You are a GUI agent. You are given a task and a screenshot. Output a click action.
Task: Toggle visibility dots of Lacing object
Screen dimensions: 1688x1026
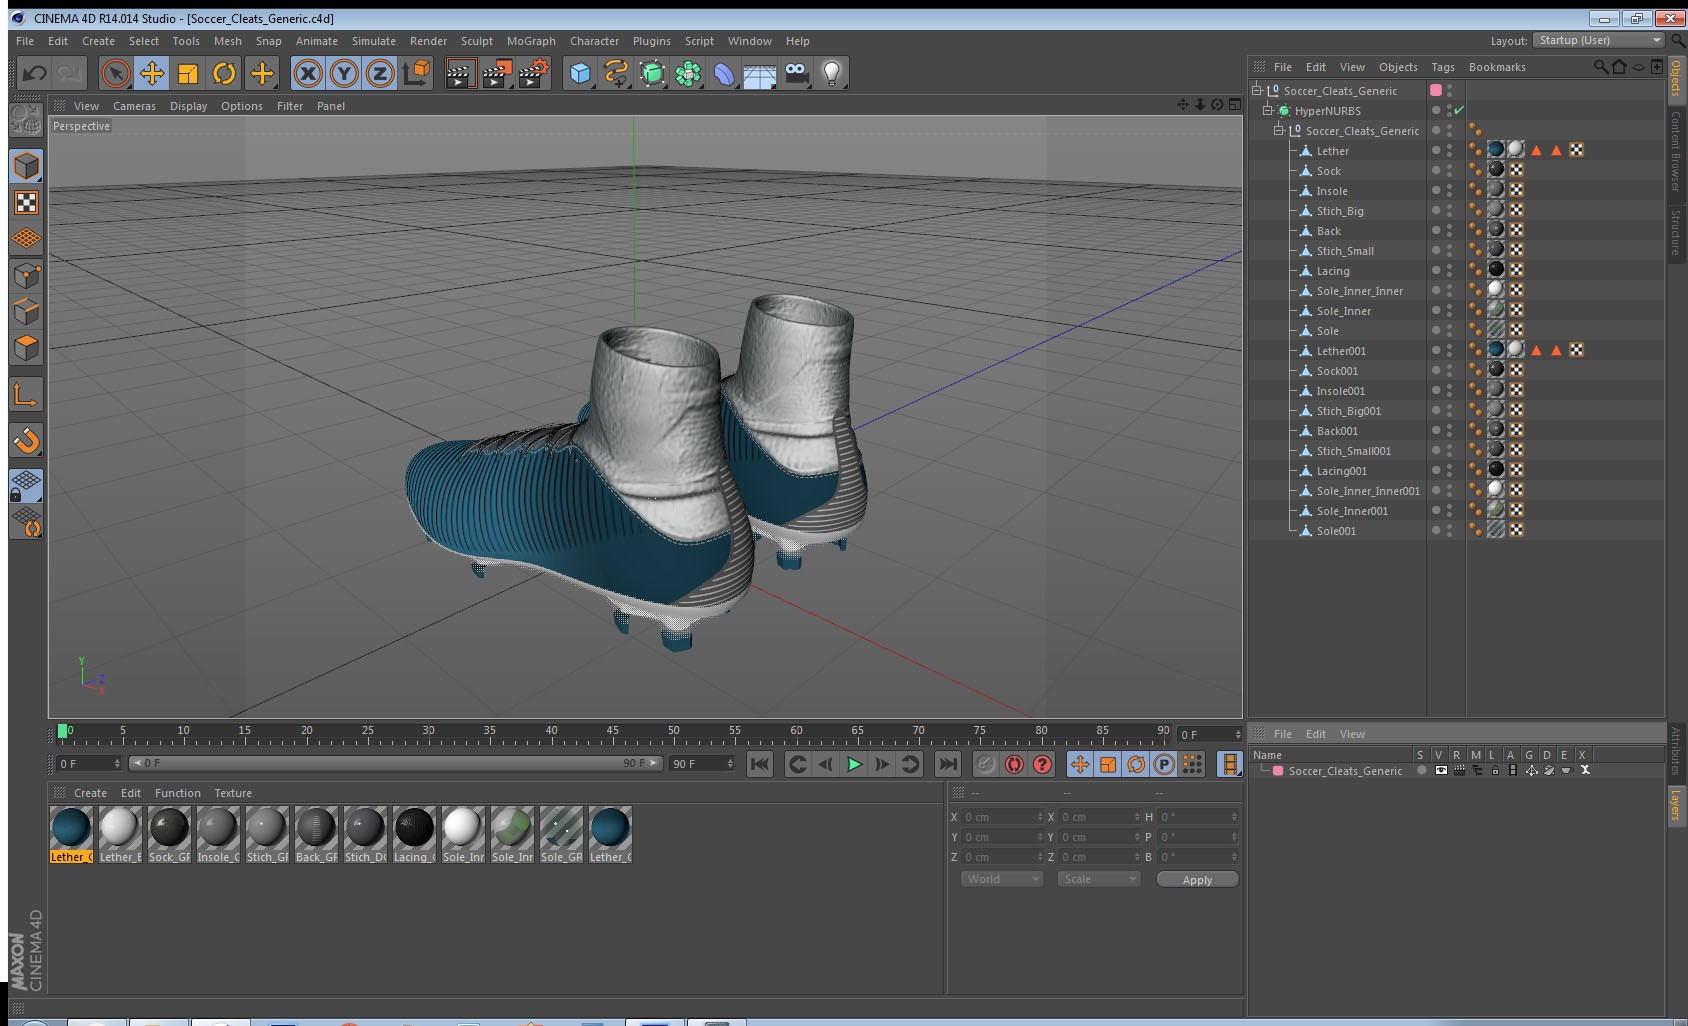(1449, 270)
